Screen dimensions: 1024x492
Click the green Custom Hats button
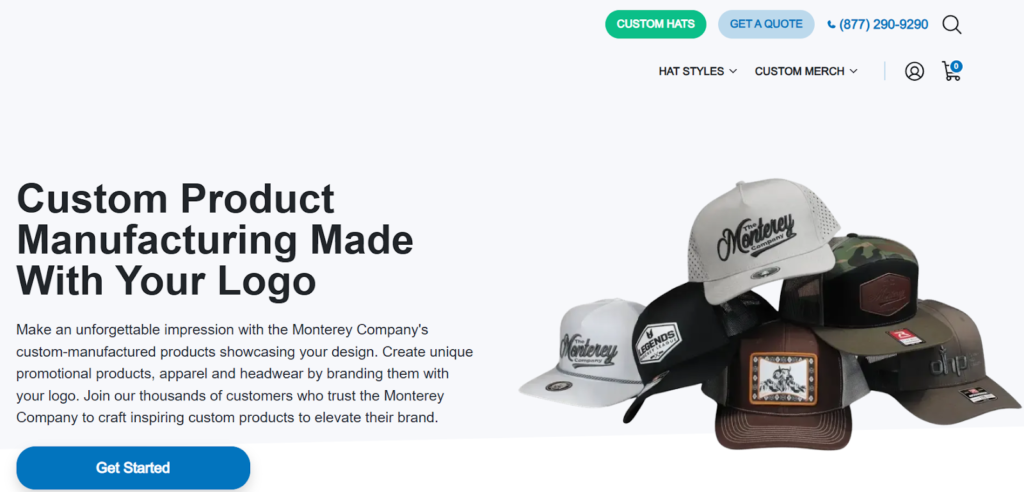(x=655, y=24)
